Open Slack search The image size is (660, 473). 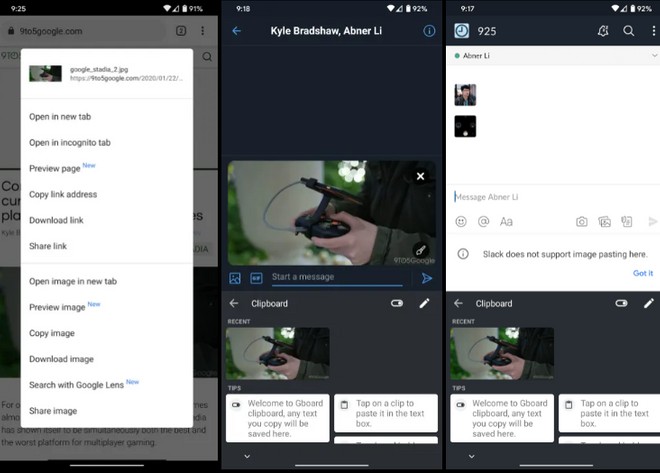pos(628,31)
